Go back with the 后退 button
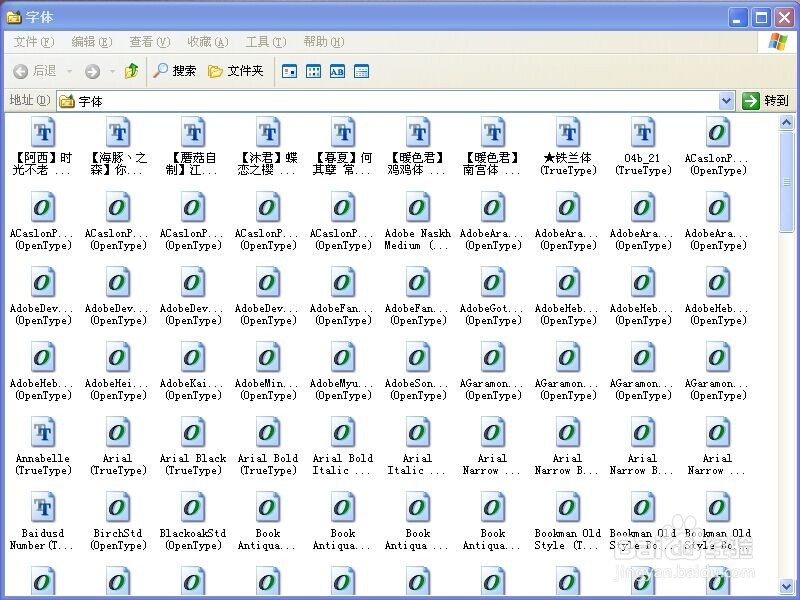The width and height of the screenshot is (800, 600). point(35,71)
